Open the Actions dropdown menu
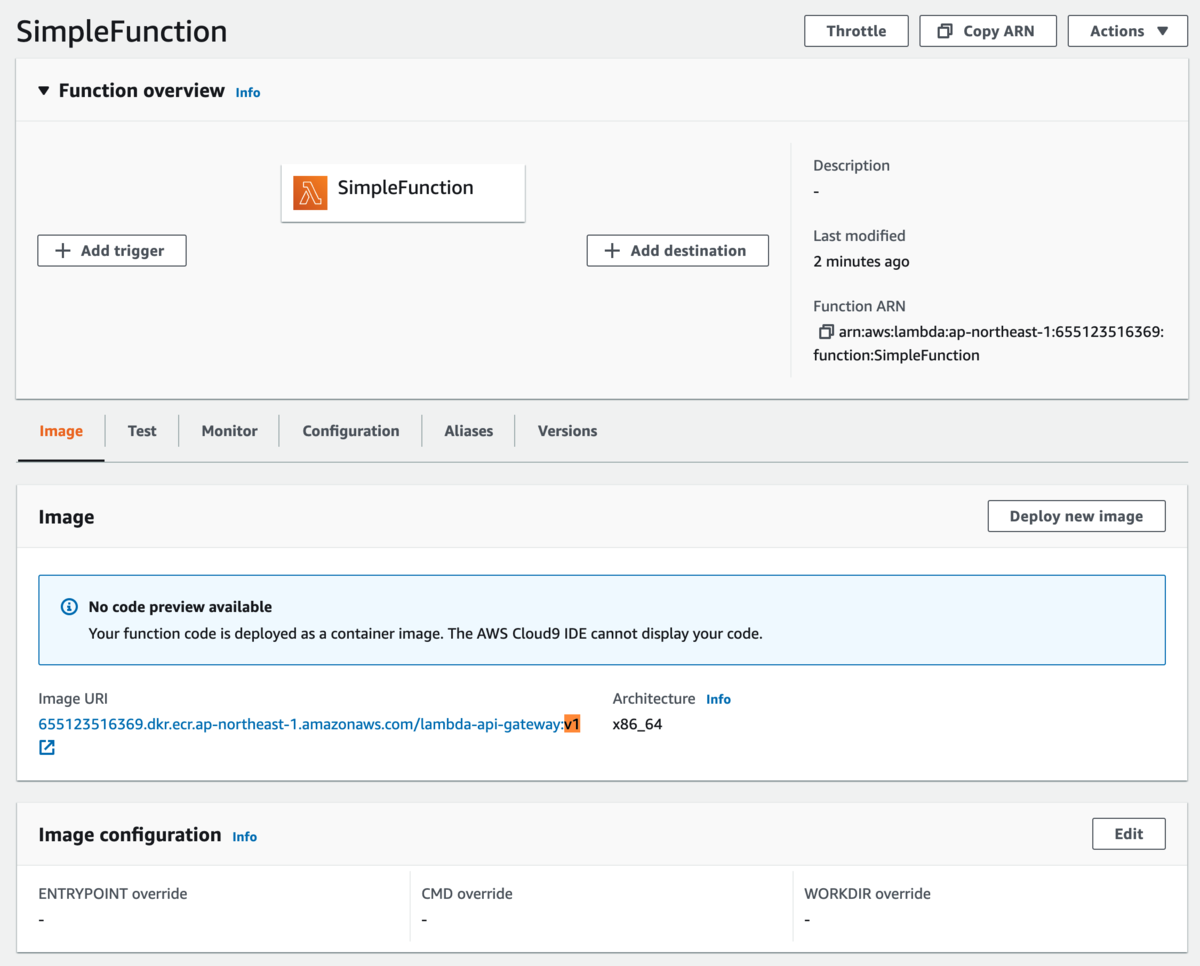 (x=1129, y=31)
